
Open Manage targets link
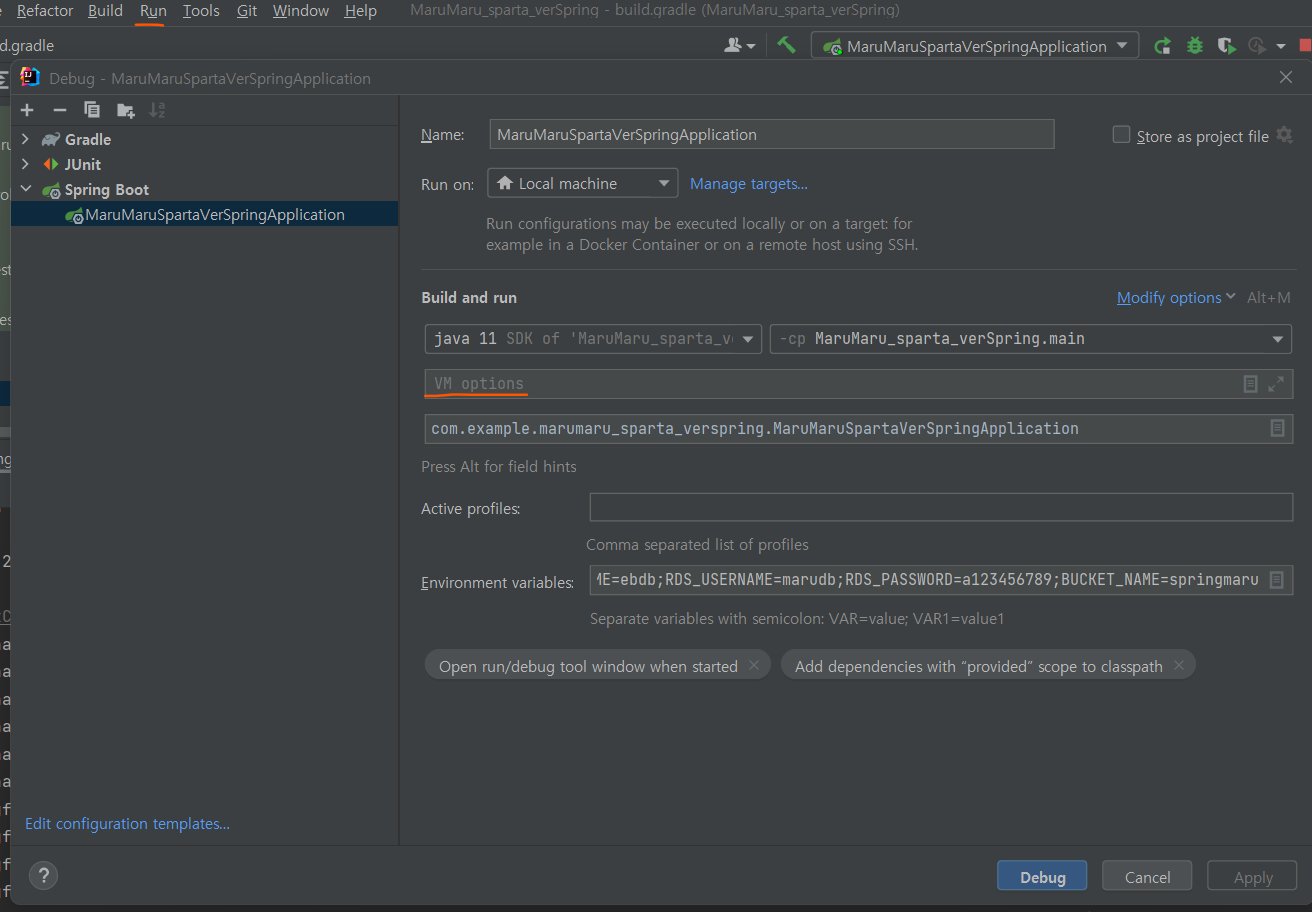click(749, 183)
